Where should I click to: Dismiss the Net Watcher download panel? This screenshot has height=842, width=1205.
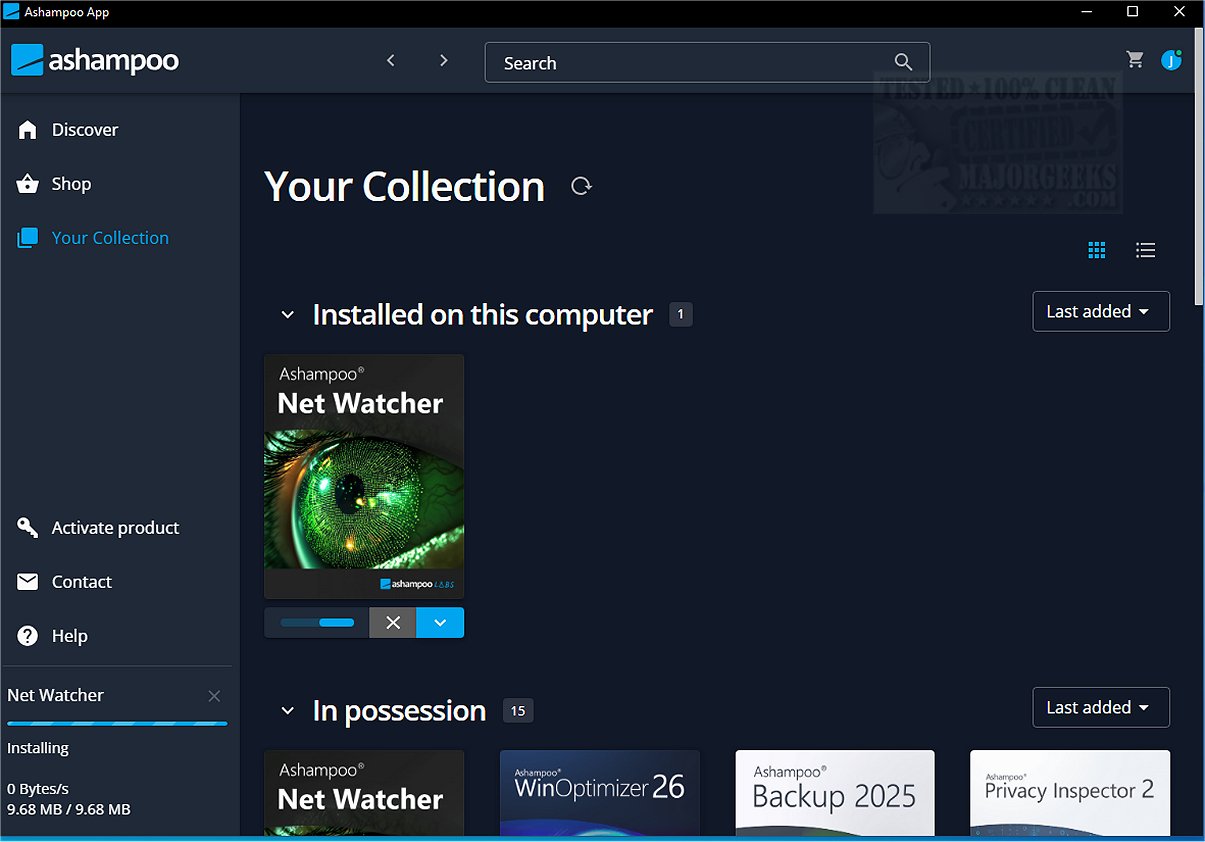tap(214, 696)
